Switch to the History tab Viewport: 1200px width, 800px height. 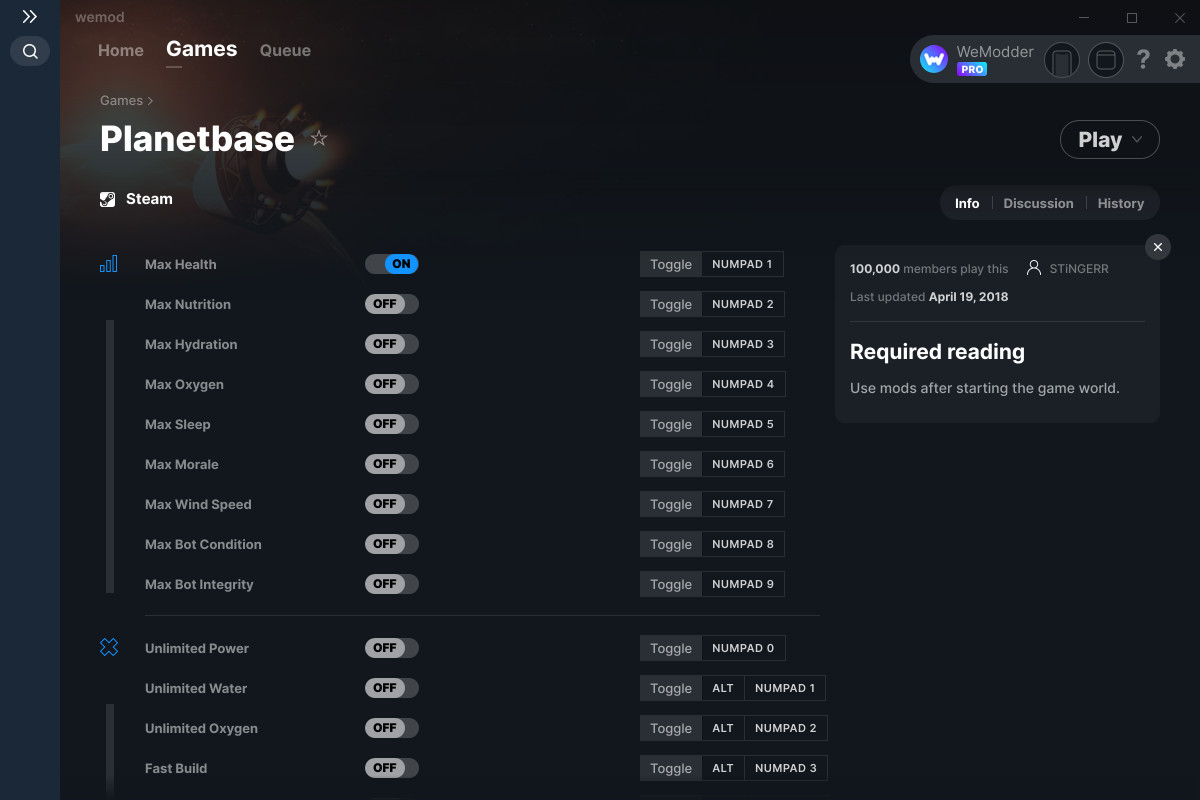(1121, 203)
